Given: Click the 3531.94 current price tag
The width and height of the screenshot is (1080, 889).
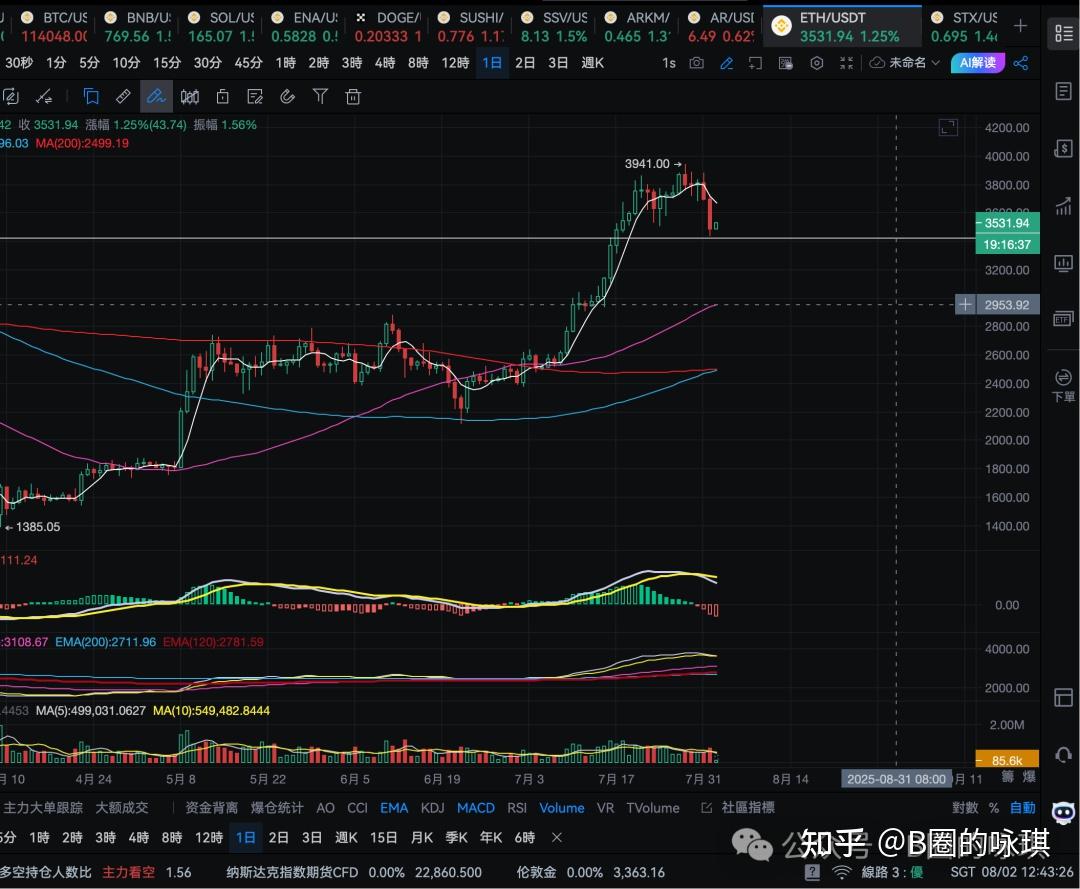Looking at the screenshot, I should (x=1007, y=223).
